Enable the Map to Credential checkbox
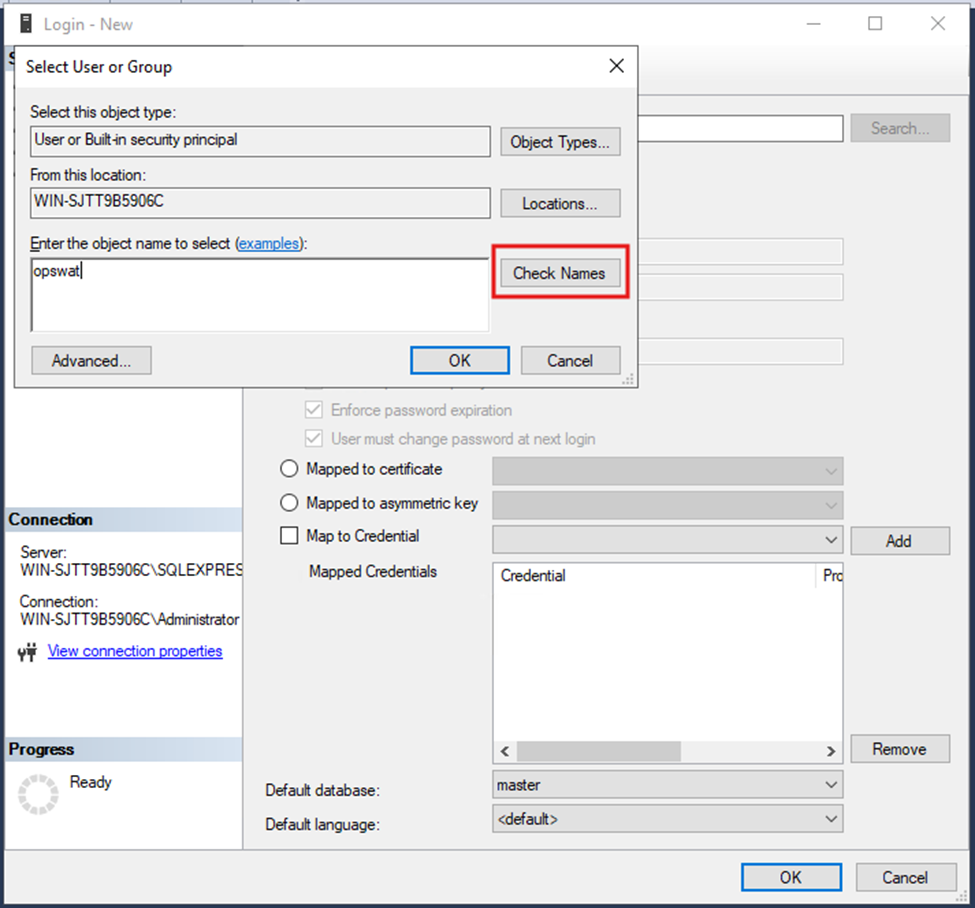975x908 pixels. [290, 536]
